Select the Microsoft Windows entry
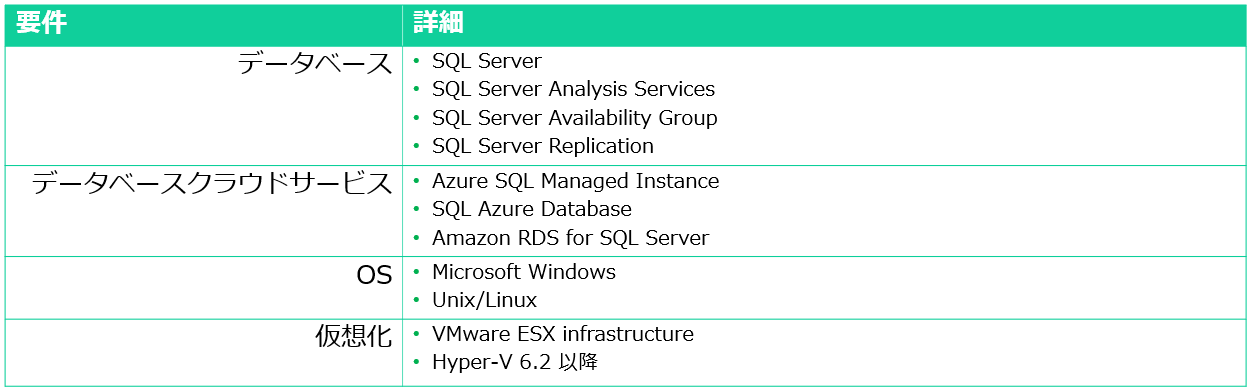The height and width of the screenshot is (390, 1250). coord(524,272)
